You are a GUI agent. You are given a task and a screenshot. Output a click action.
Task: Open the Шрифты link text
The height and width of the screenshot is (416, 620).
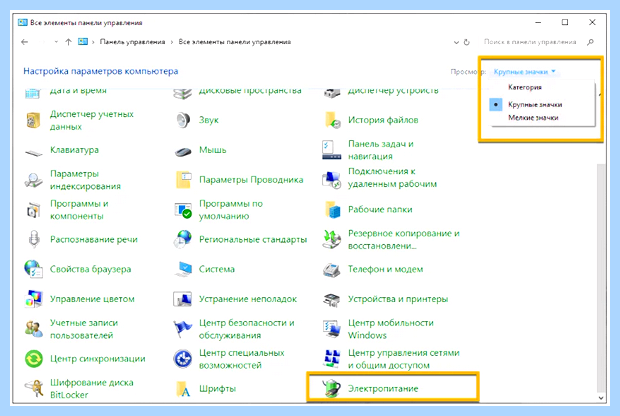click(x=217, y=389)
